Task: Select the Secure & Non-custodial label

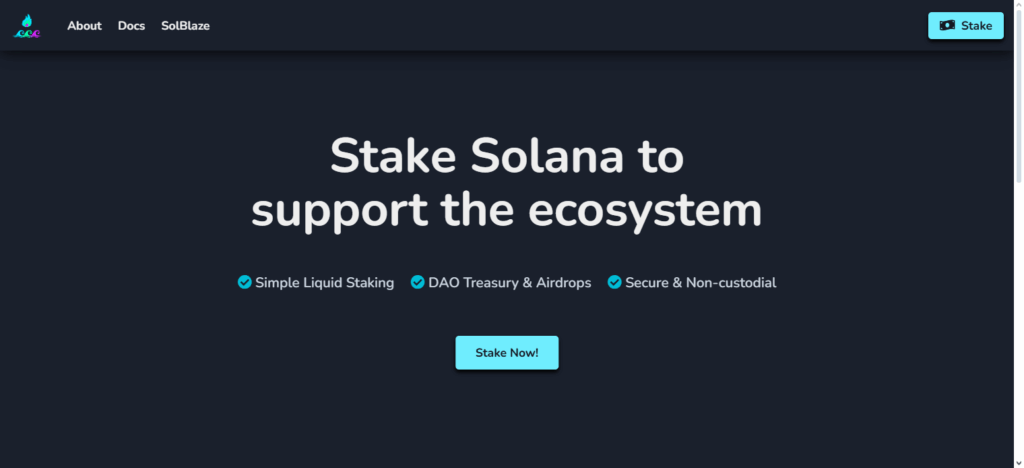Action: [700, 283]
